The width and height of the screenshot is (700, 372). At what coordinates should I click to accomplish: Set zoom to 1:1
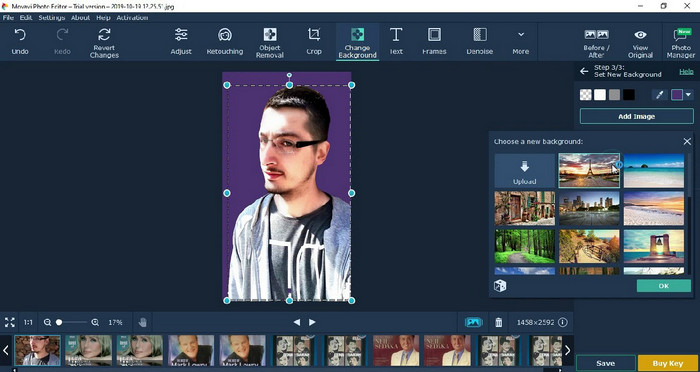pyautogui.click(x=28, y=322)
